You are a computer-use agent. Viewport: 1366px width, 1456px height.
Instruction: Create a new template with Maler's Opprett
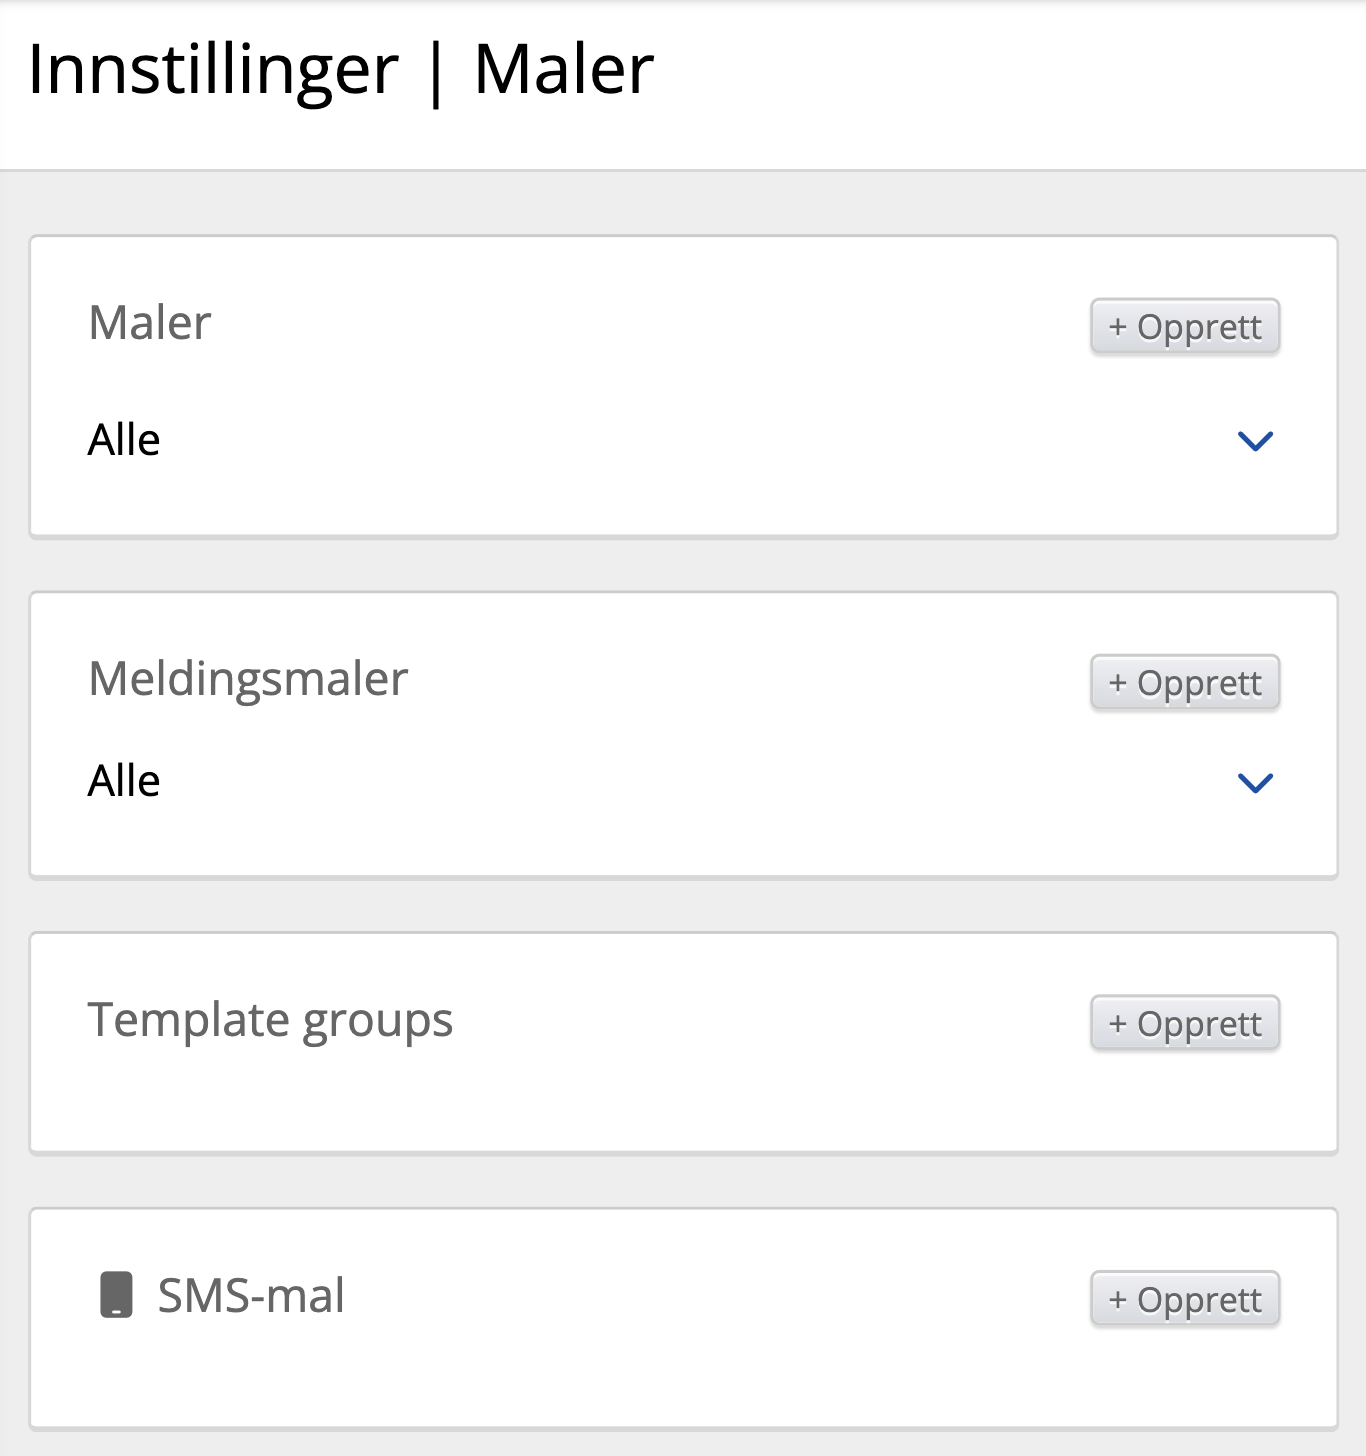pos(1185,326)
